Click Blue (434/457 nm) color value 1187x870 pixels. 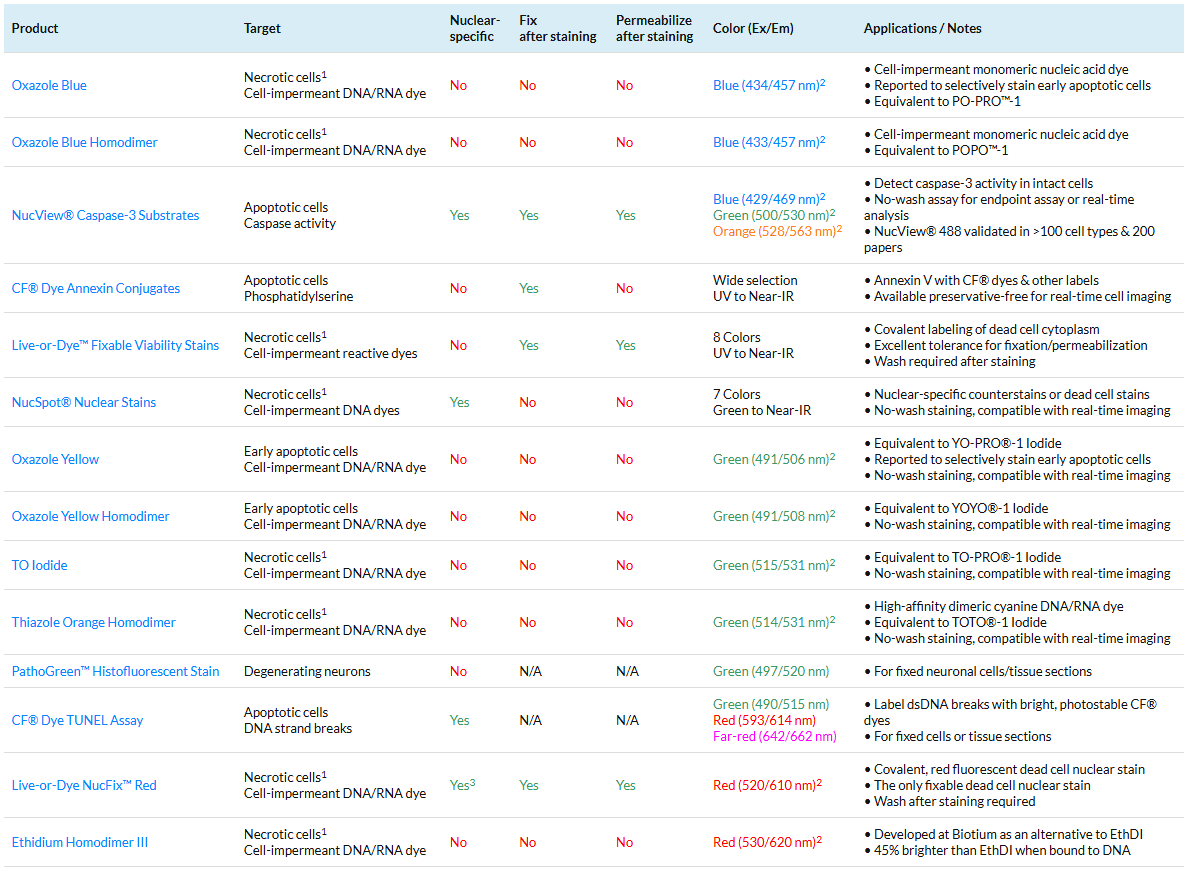[769, 86]
